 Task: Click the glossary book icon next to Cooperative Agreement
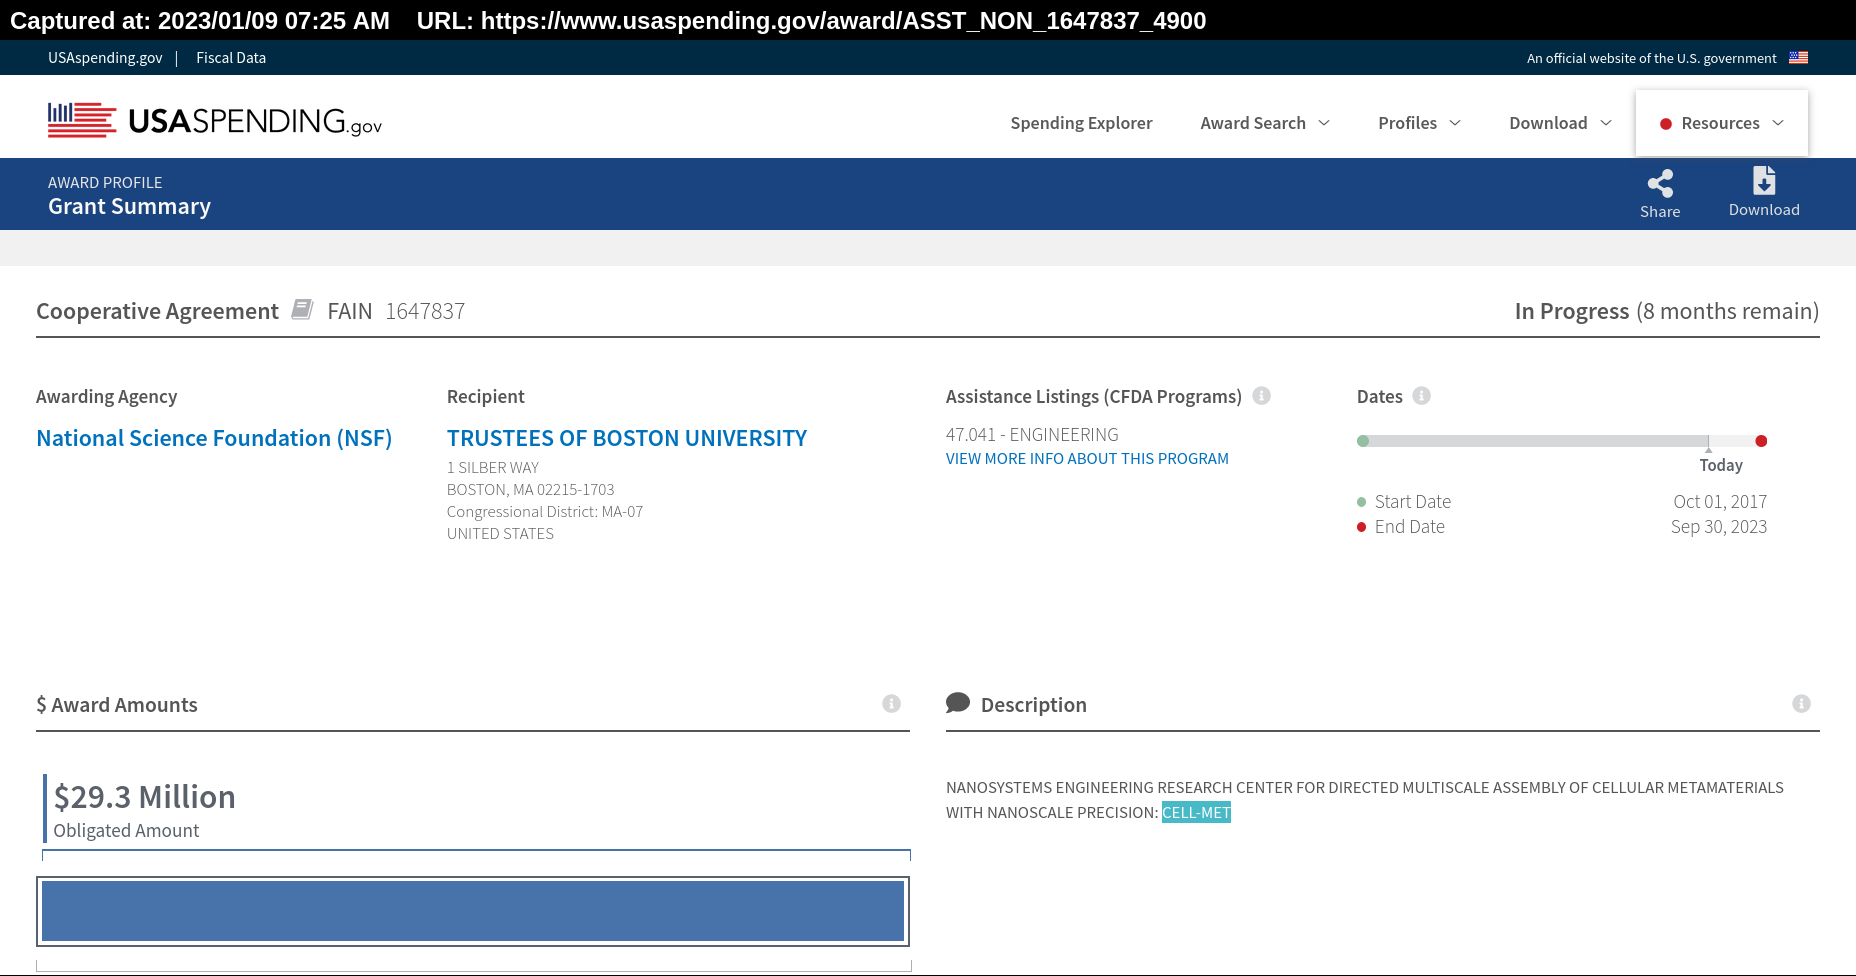[x=302, y=309]
